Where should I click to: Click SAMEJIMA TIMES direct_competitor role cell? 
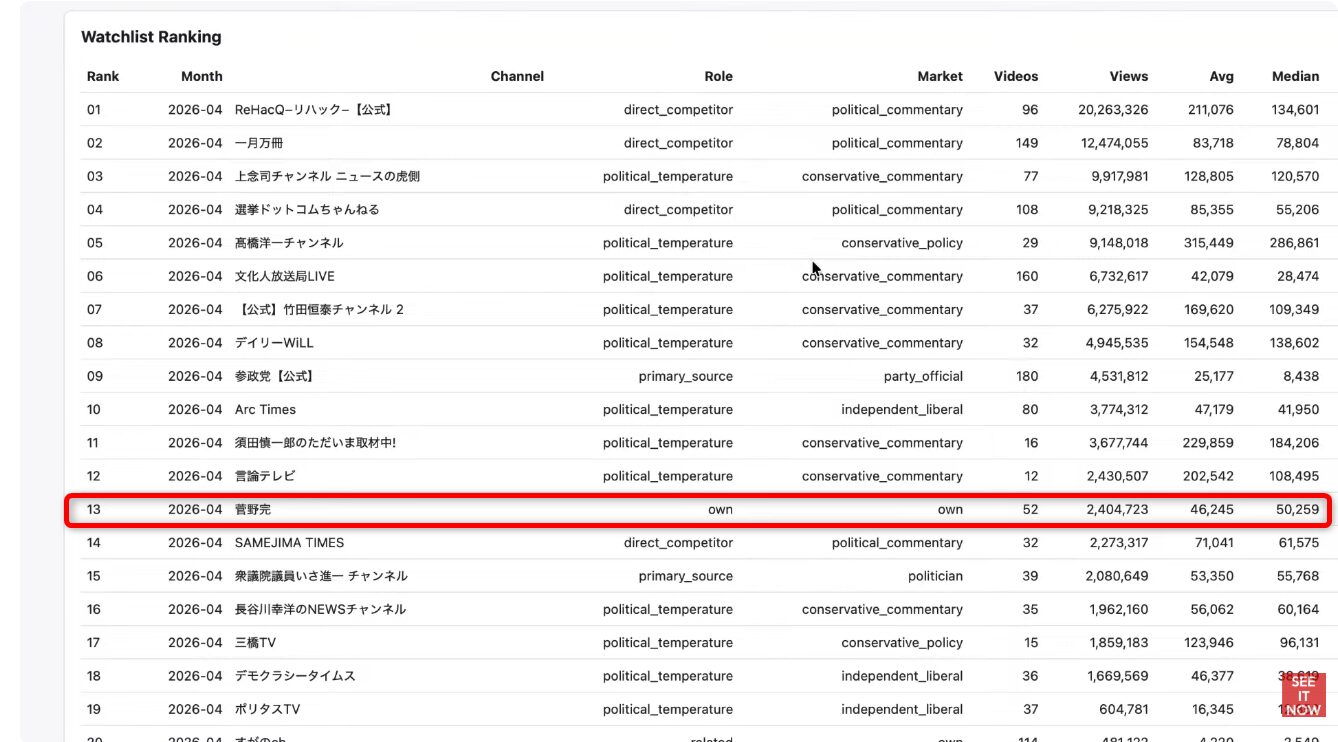(678, 543)
